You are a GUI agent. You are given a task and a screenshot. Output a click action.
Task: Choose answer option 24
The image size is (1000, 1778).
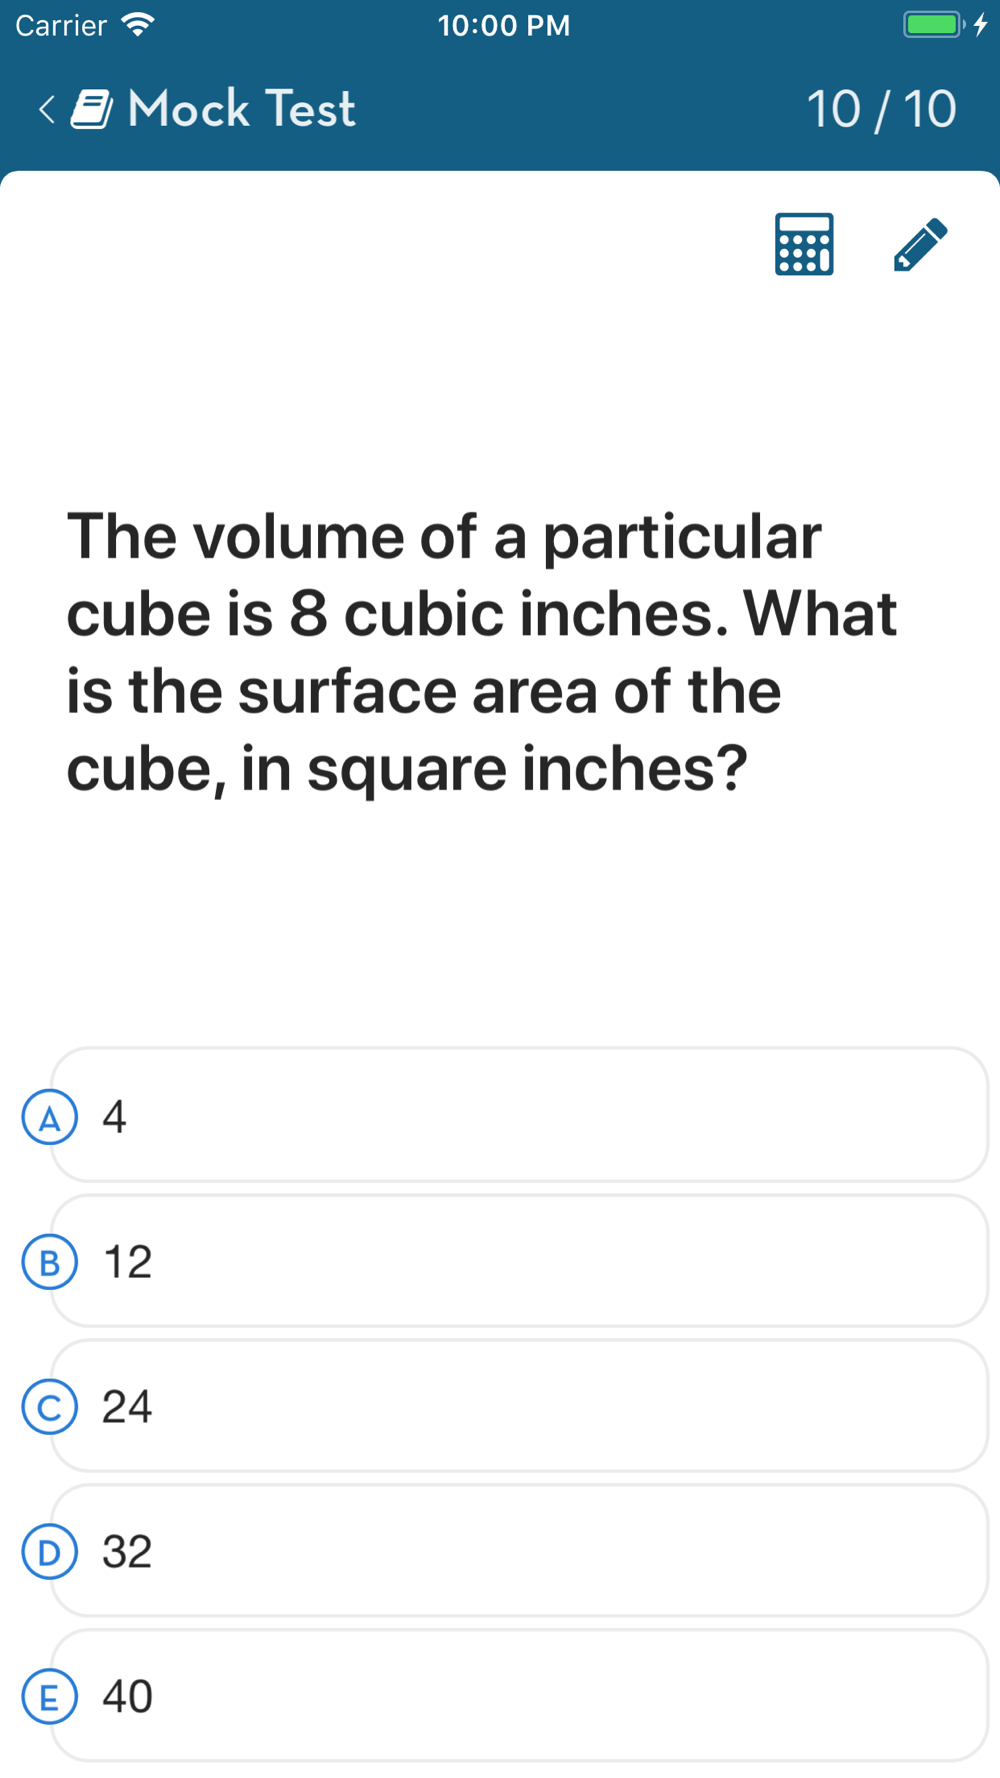tap(519, 1406)
